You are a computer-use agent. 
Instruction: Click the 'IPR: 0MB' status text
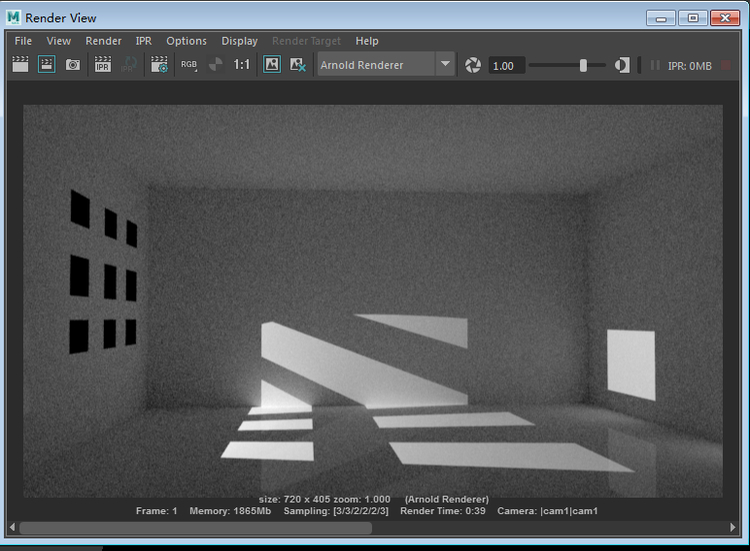(690, 66)
